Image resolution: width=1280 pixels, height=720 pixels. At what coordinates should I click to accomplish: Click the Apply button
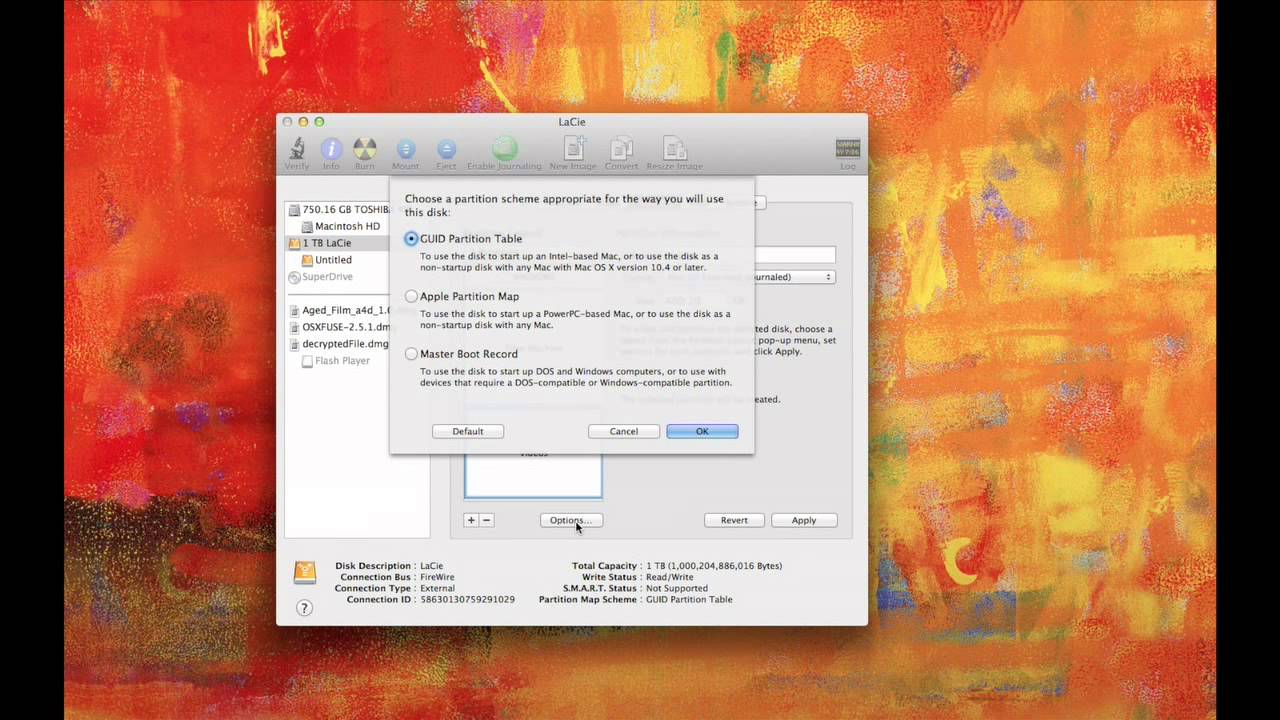point(804,520)
